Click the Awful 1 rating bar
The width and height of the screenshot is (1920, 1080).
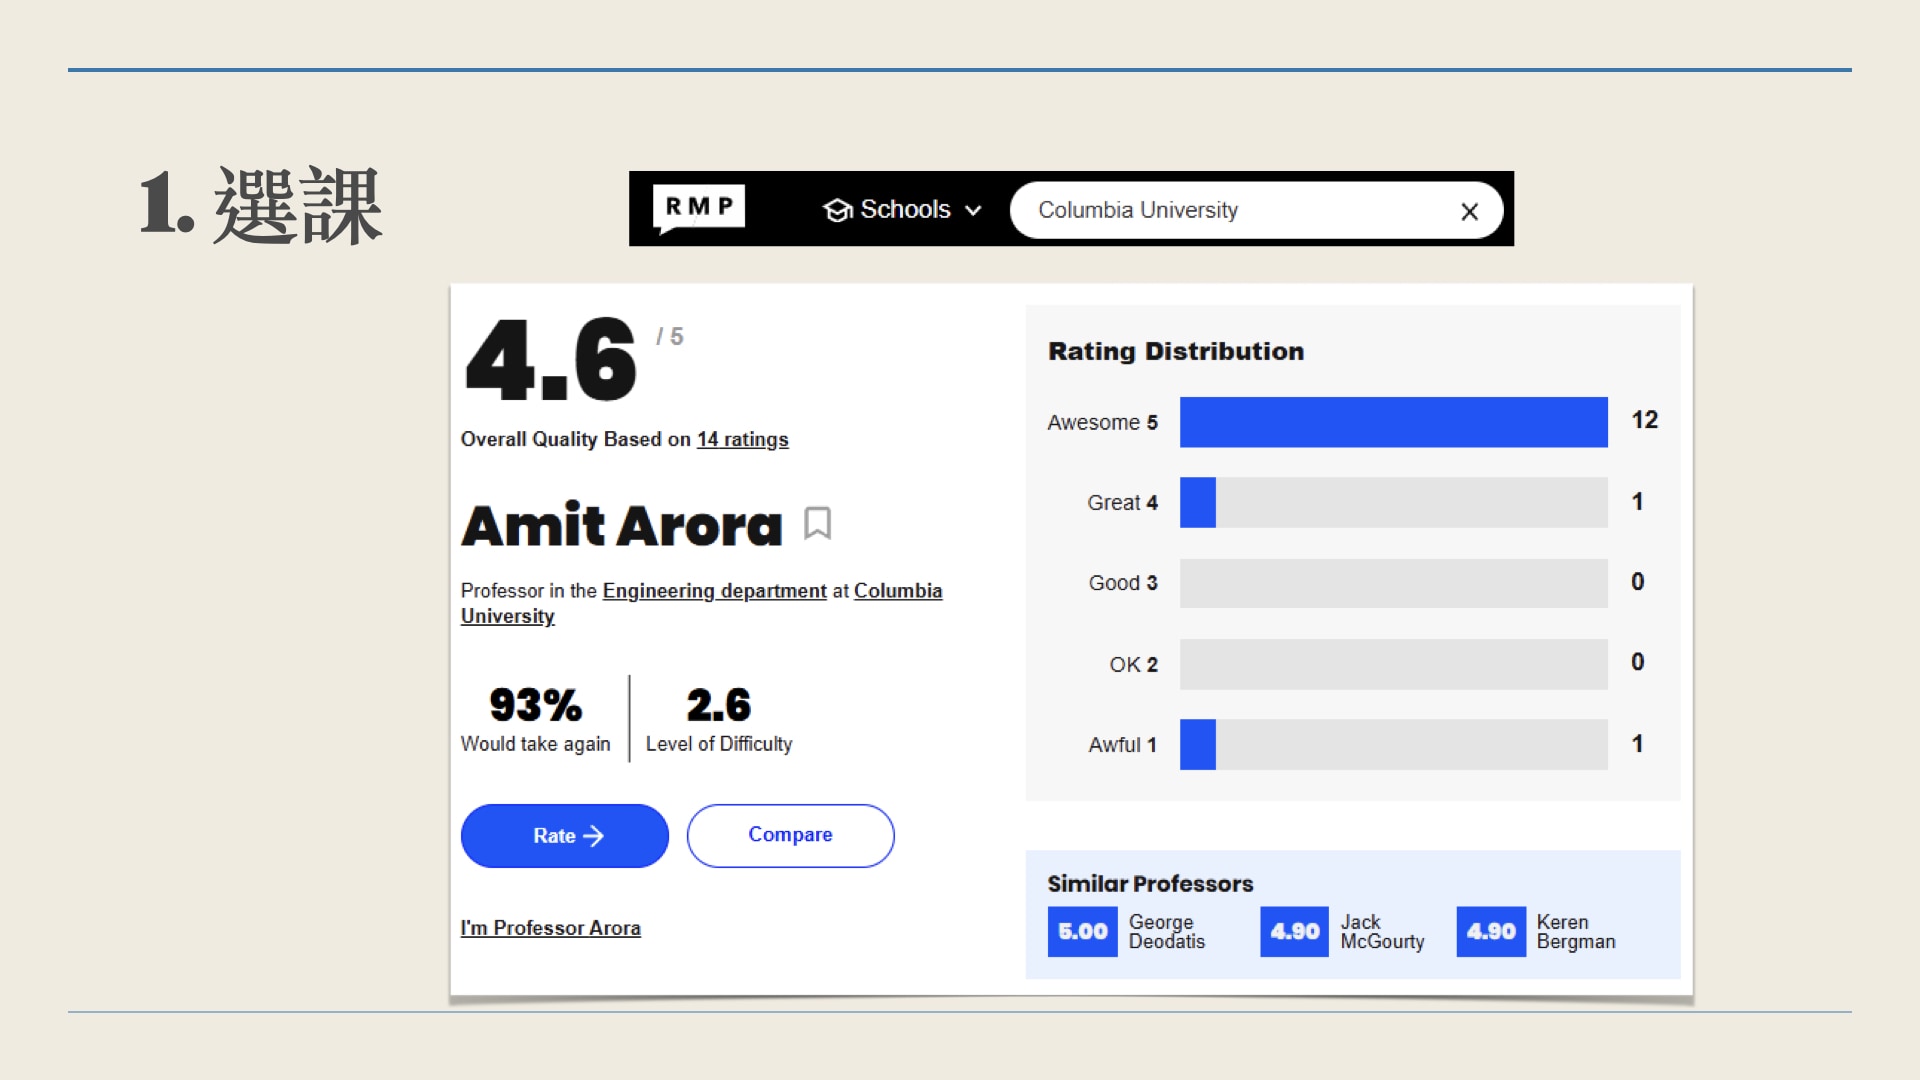(x=1394, y=744)
